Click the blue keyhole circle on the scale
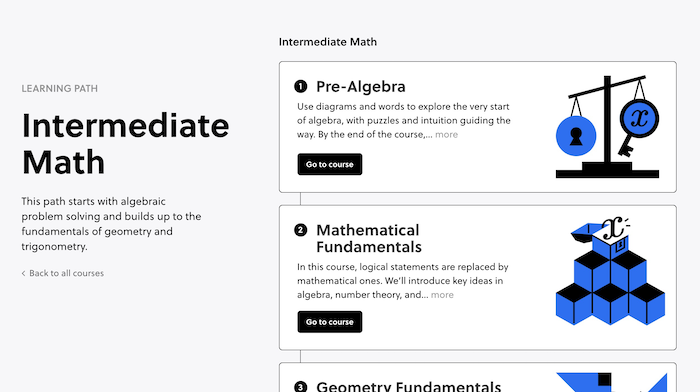 tap(576, 136)
